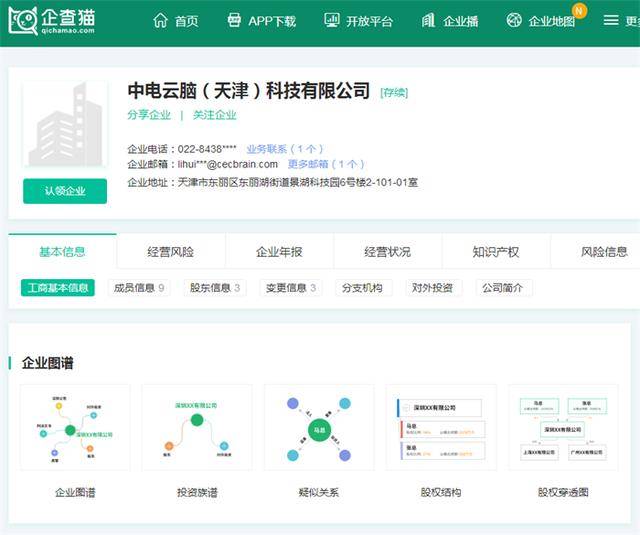The width and height of the screenshot is (640, 535).
Task: Switch to 知识产权 tab
Action: coord(495,252)
